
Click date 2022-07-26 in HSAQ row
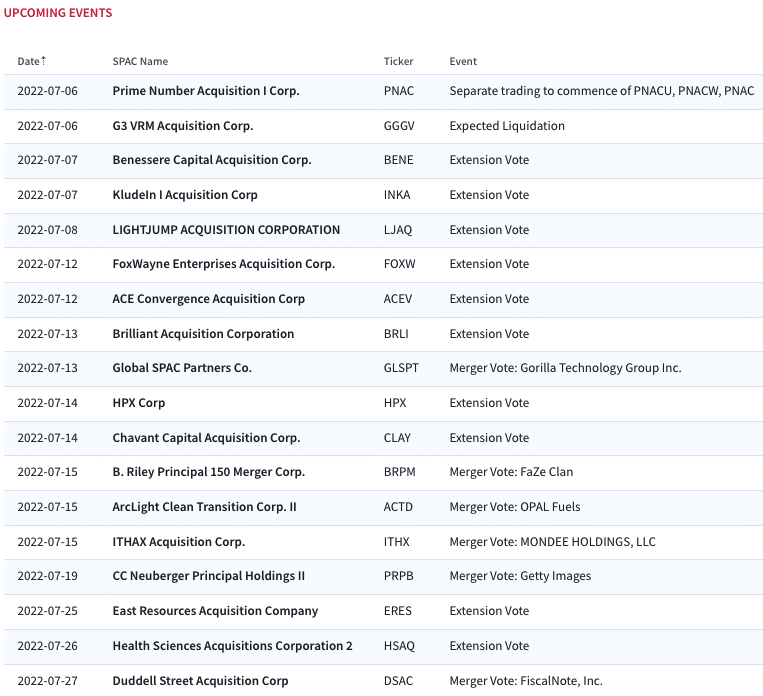[x=48, y=646]
